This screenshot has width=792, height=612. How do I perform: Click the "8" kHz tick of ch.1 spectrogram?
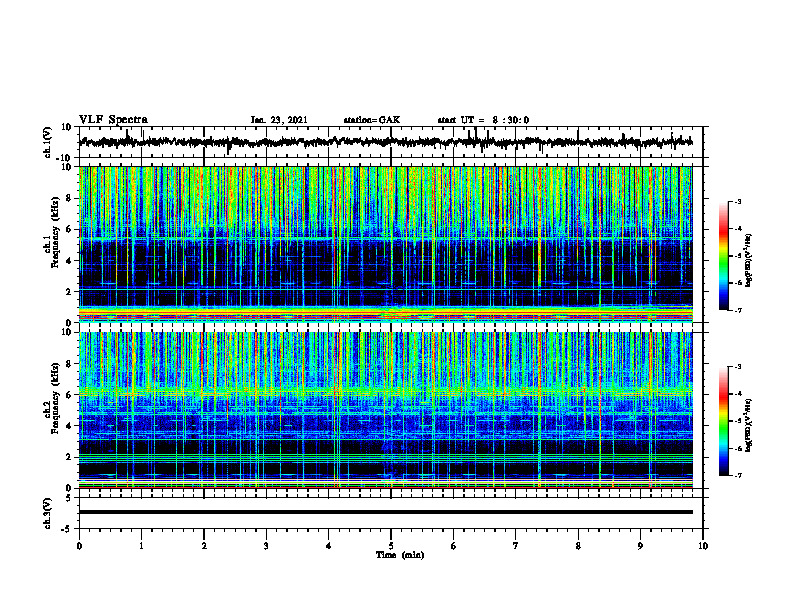[69, 198]
